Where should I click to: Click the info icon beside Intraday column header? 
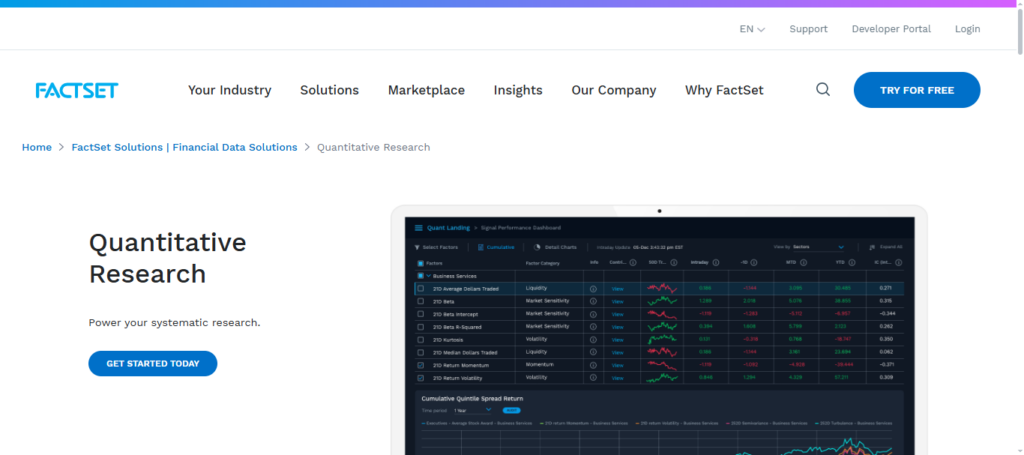click(716, 262)
